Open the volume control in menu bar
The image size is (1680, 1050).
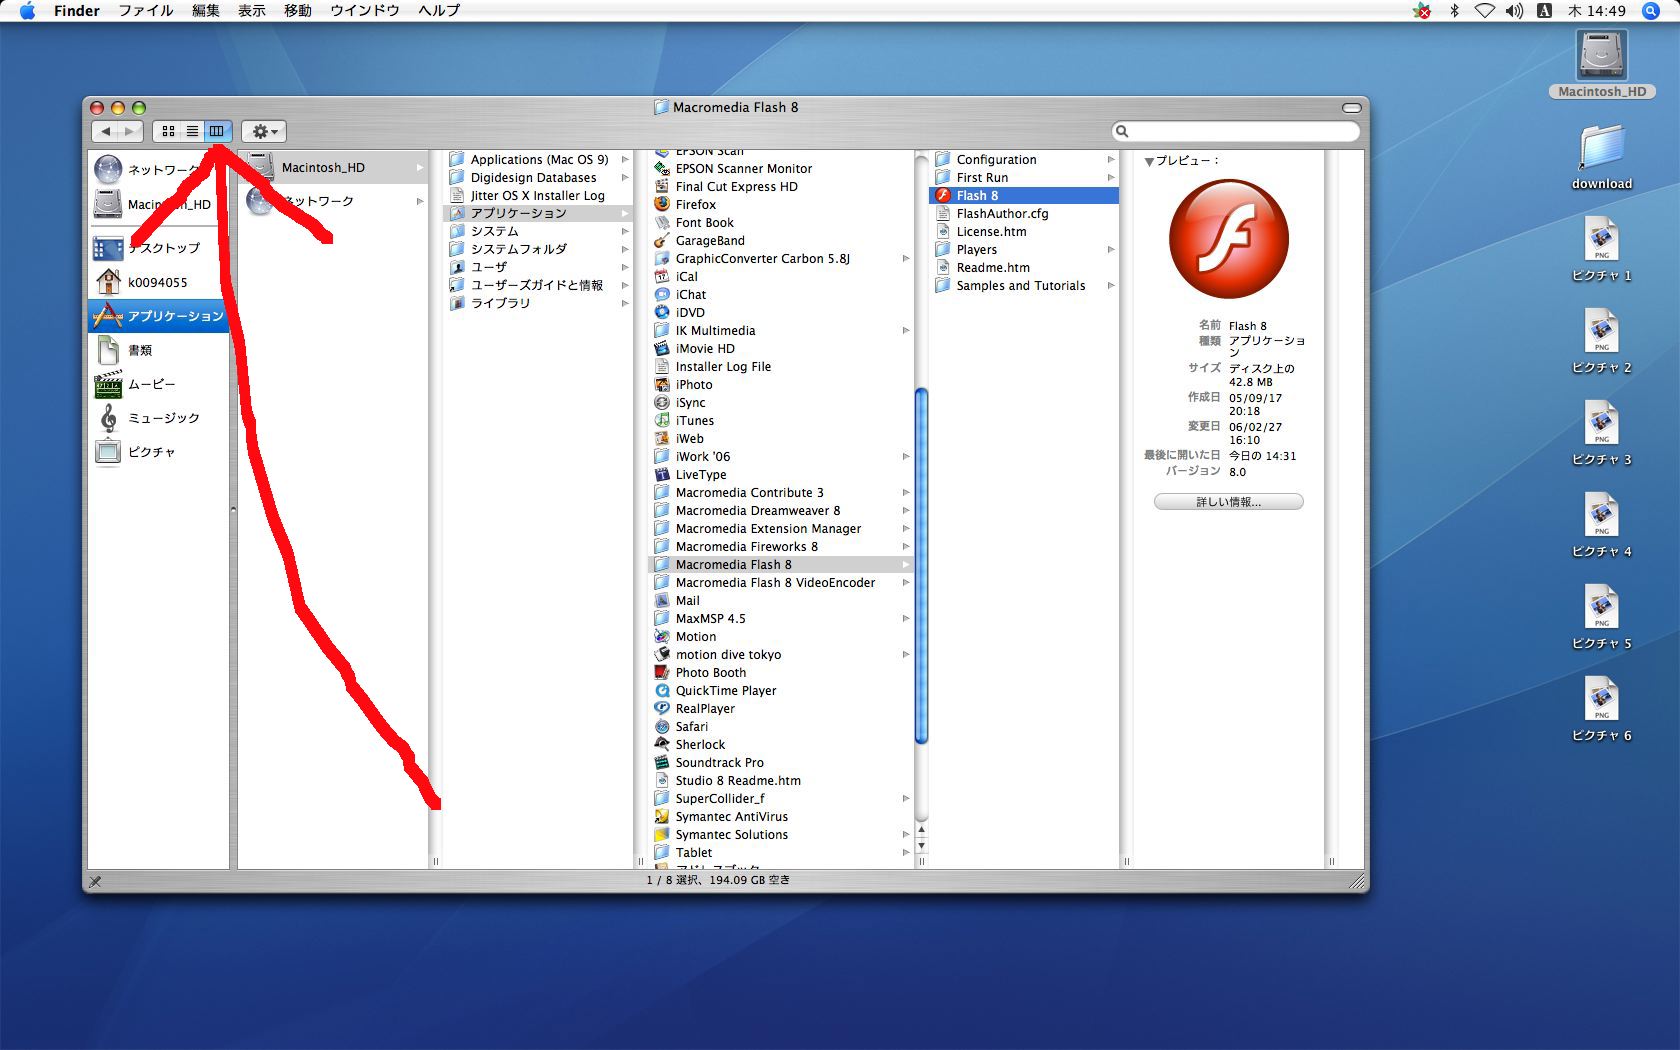pos(1514,11)
